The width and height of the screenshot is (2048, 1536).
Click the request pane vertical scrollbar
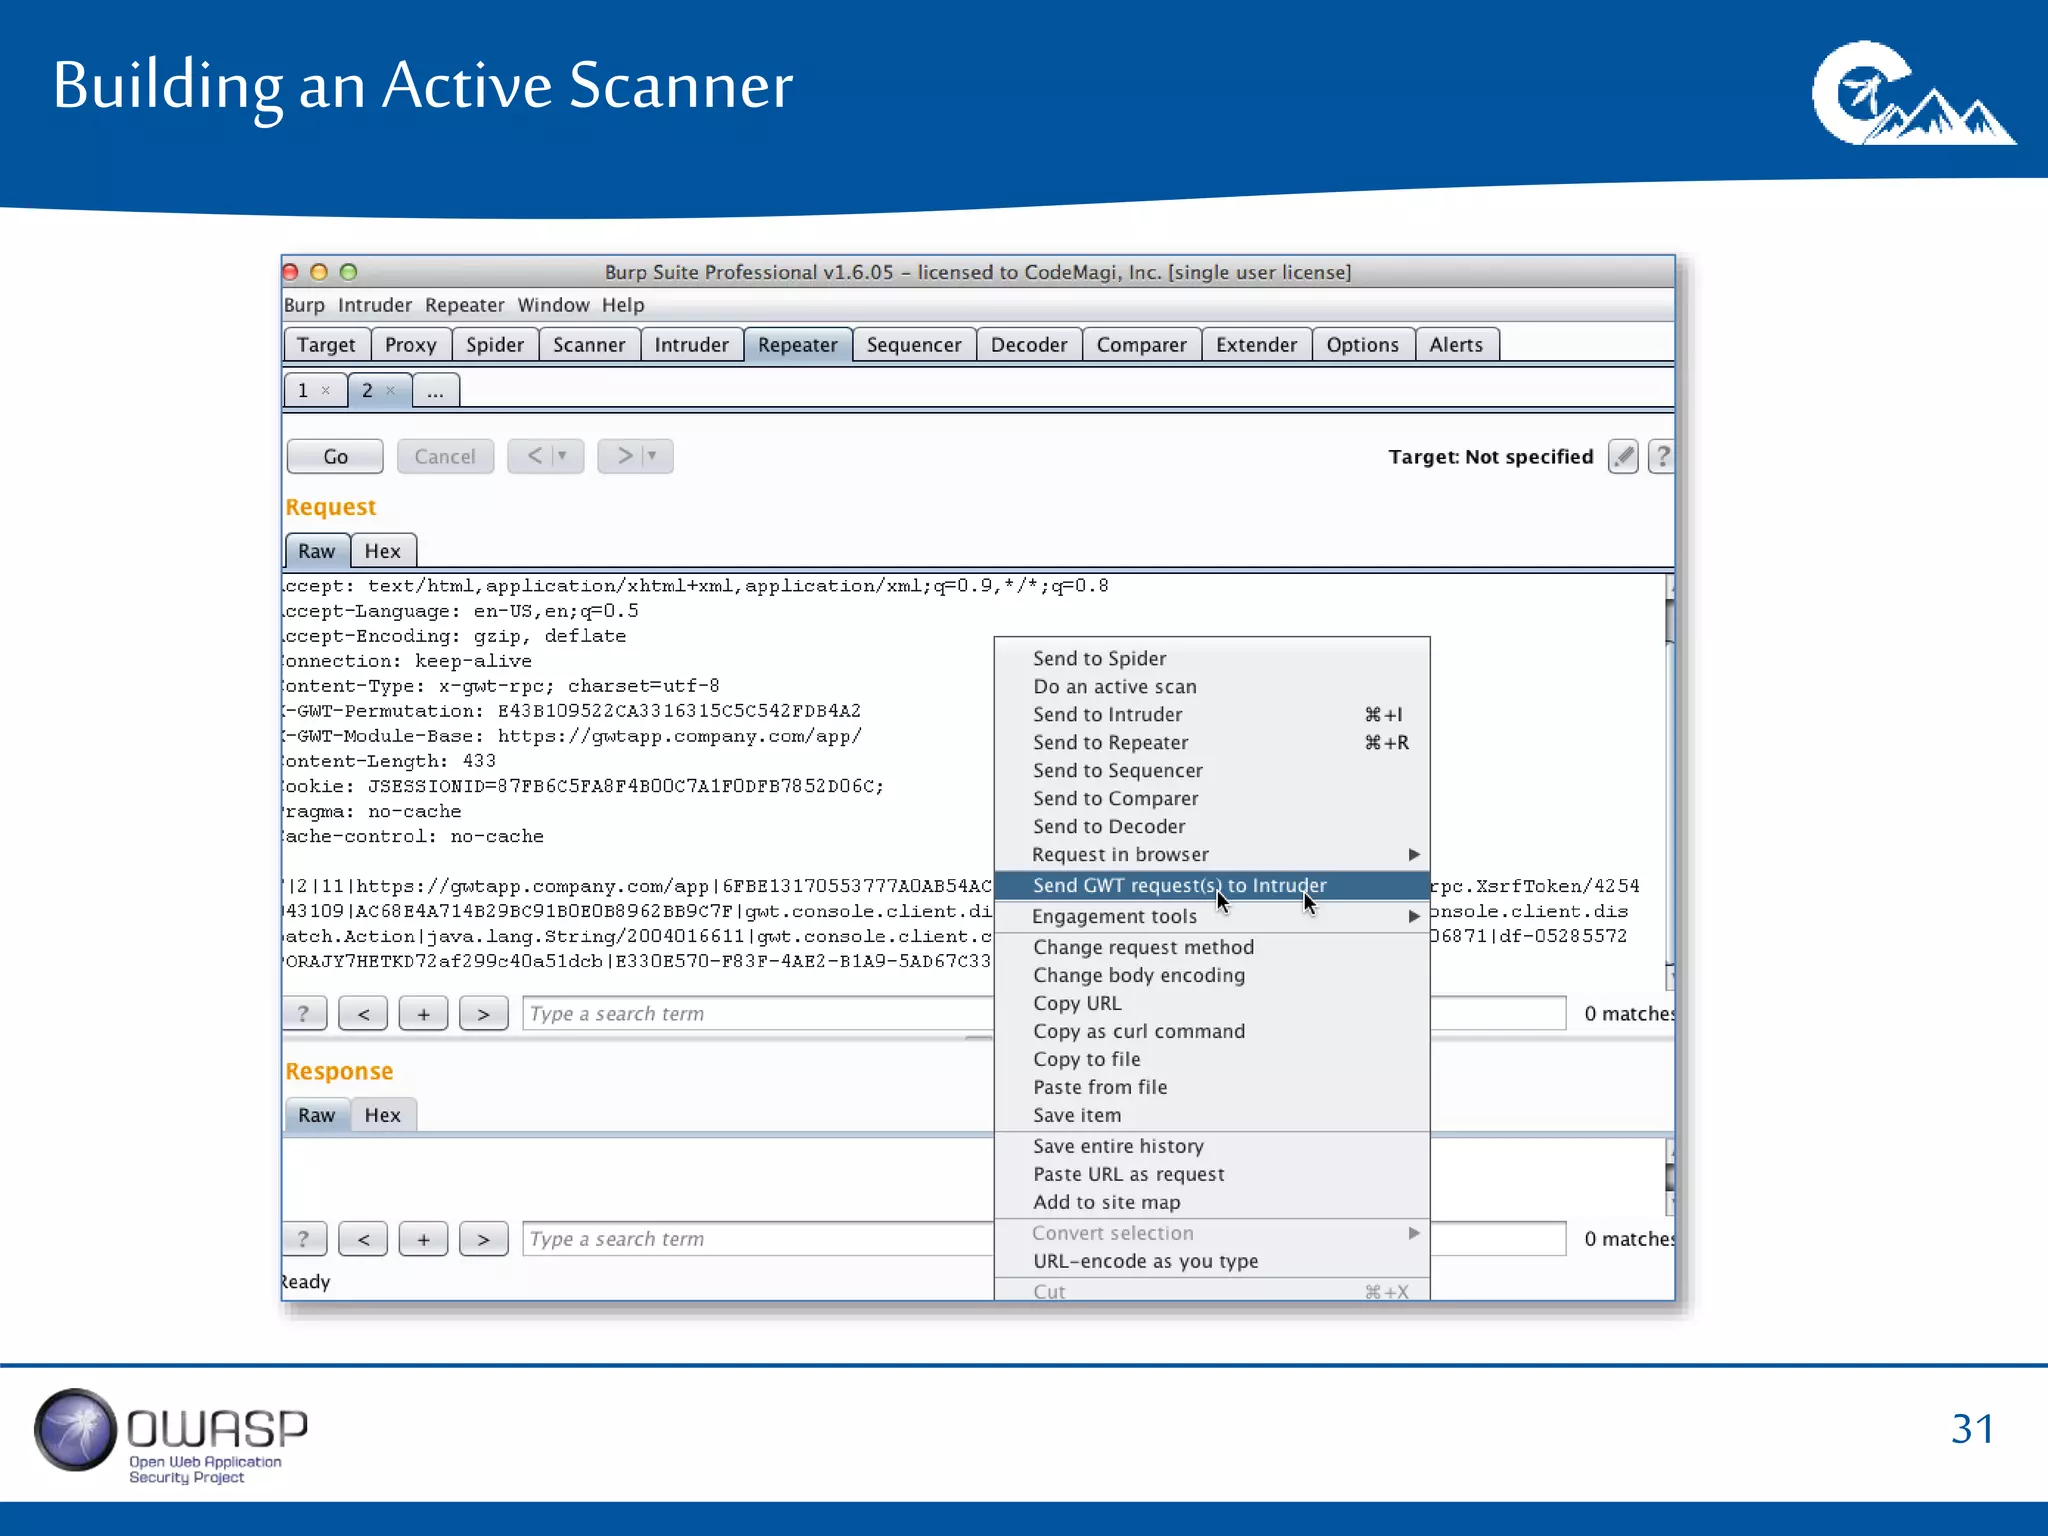(x=1669, y=780)
